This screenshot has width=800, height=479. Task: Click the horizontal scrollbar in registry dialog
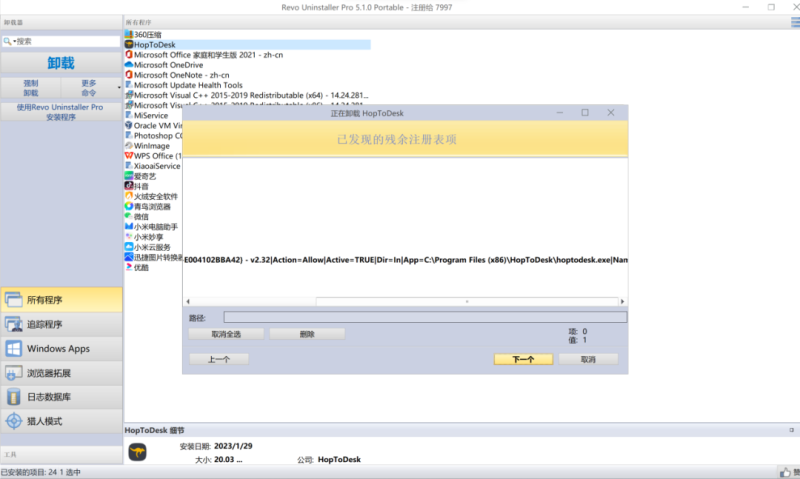[x=466, y=301]
